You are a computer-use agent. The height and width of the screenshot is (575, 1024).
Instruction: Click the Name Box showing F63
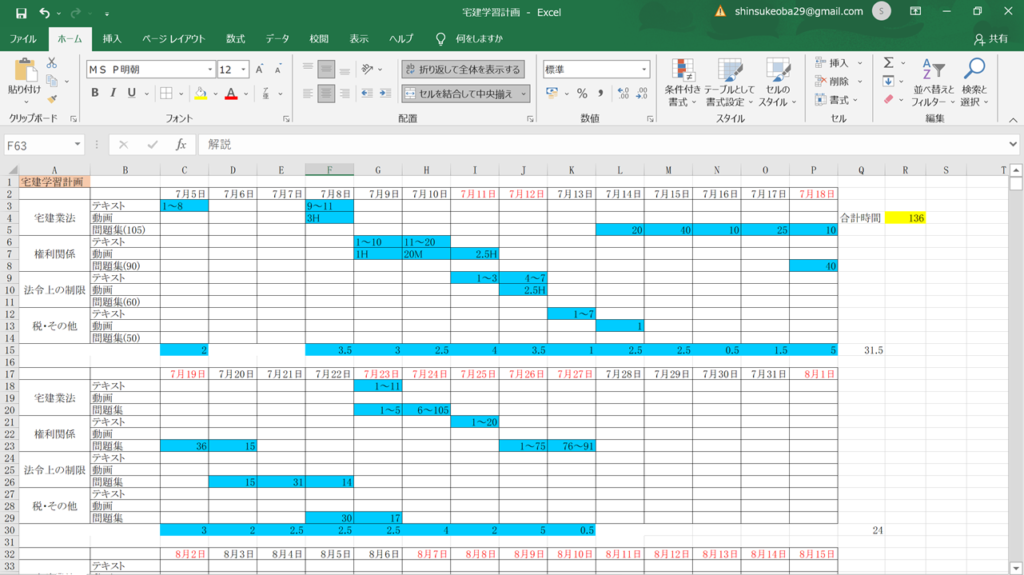tap(40, 144)
